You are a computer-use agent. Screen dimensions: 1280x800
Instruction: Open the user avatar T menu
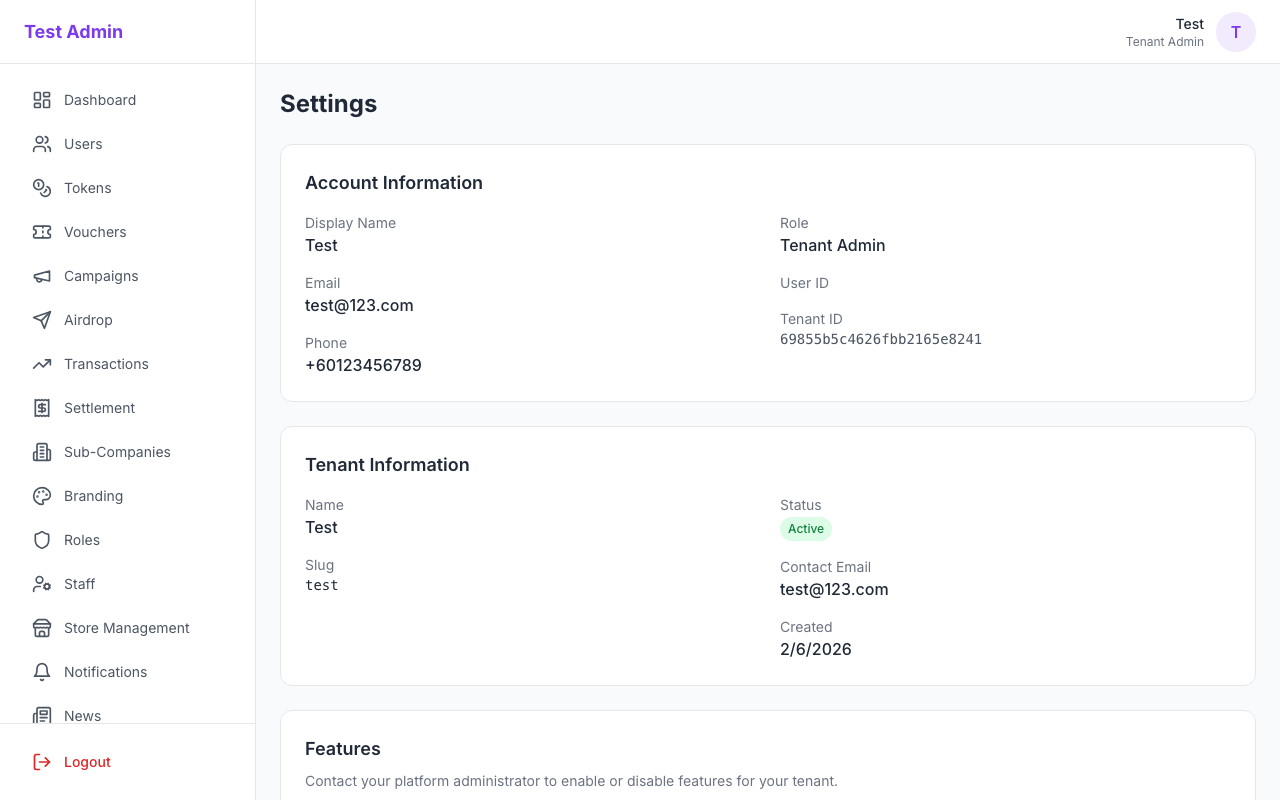pyautogui.click(x=1235, y=32)
